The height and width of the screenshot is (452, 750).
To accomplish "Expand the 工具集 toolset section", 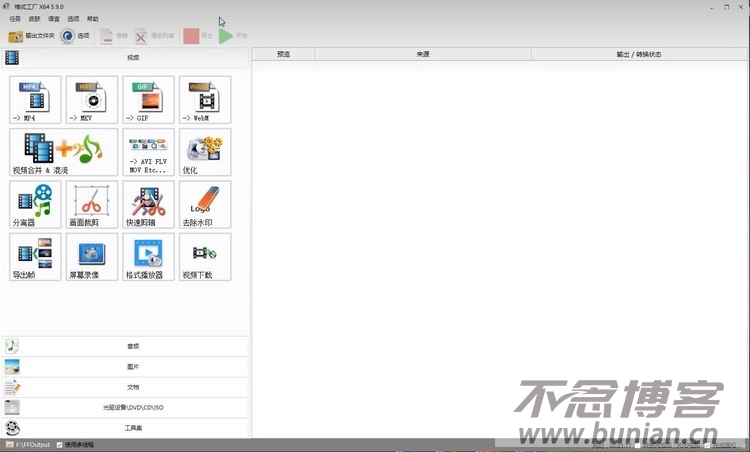I will 133,428.
